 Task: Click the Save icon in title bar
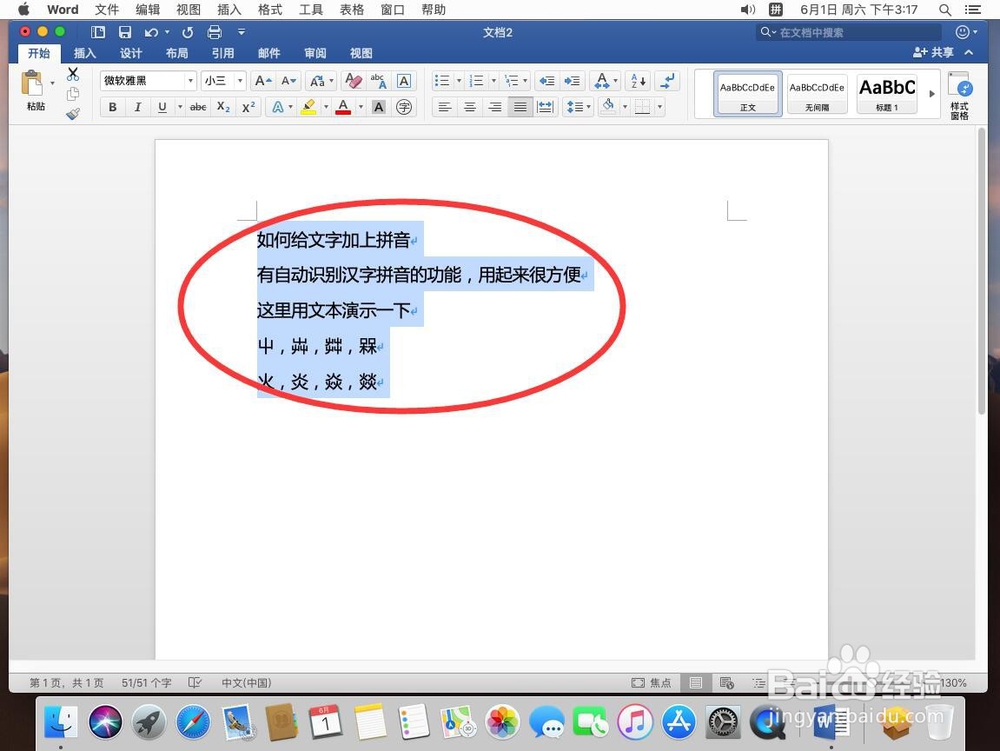(x=125, y=32)
